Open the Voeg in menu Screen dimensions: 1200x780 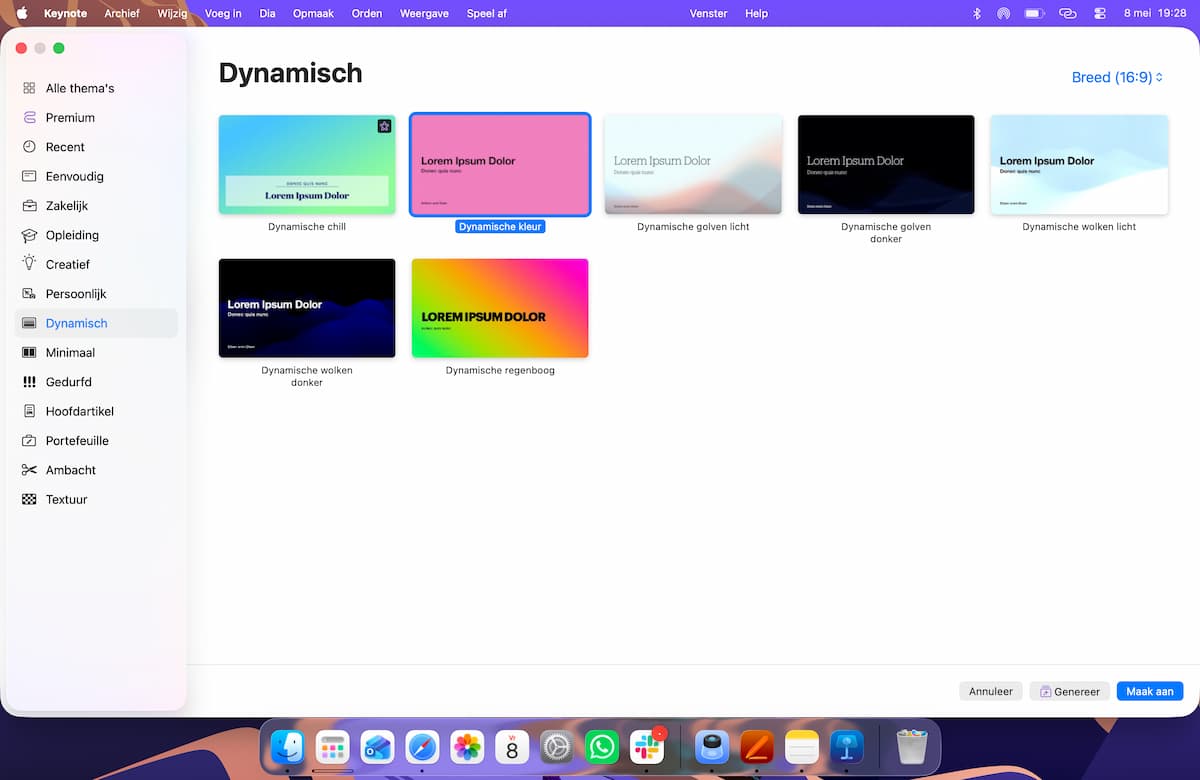223,13
